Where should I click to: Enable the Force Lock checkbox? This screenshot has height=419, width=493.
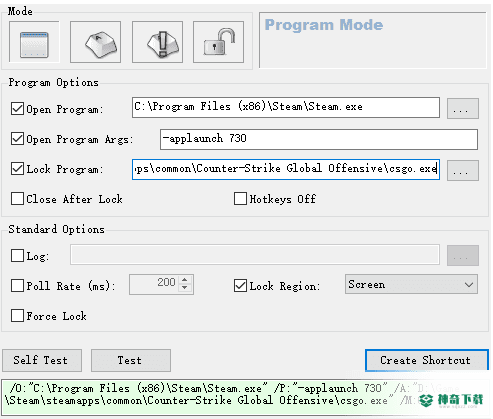tap(17, 315)
